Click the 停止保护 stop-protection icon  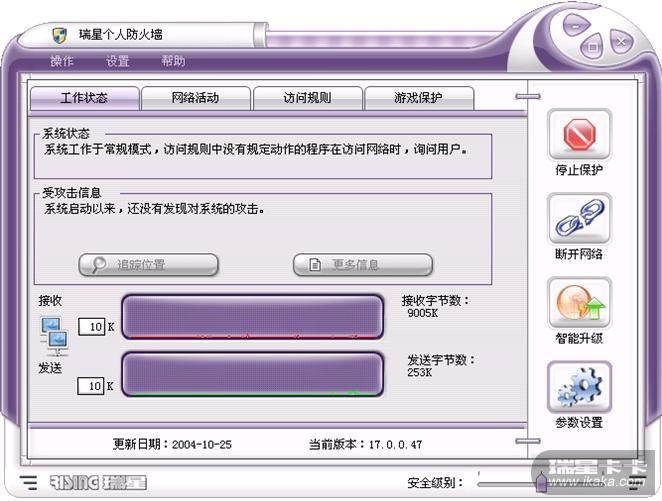(x=579, y=134)
